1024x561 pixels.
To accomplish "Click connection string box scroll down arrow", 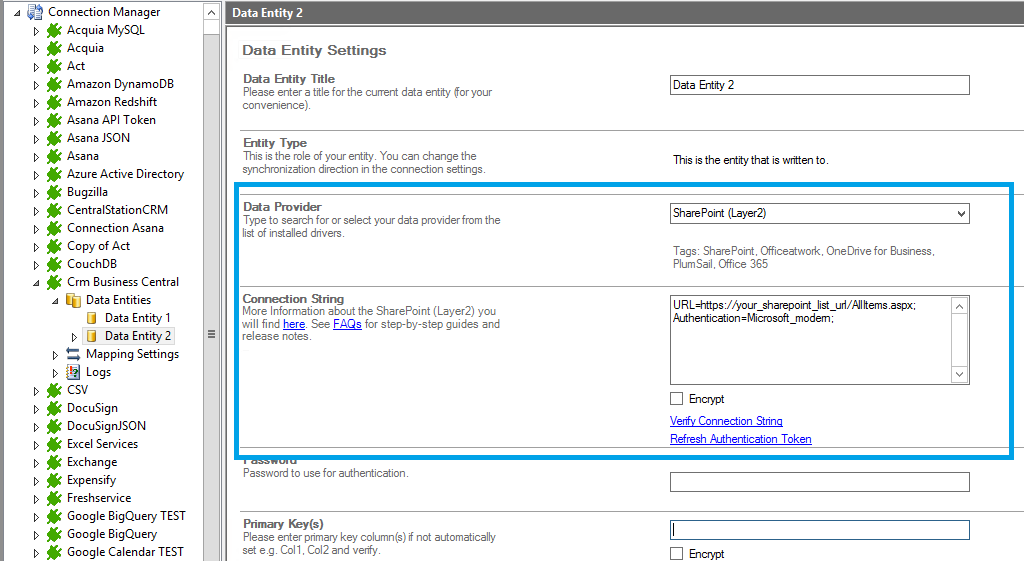I will (x=960, y=374).
